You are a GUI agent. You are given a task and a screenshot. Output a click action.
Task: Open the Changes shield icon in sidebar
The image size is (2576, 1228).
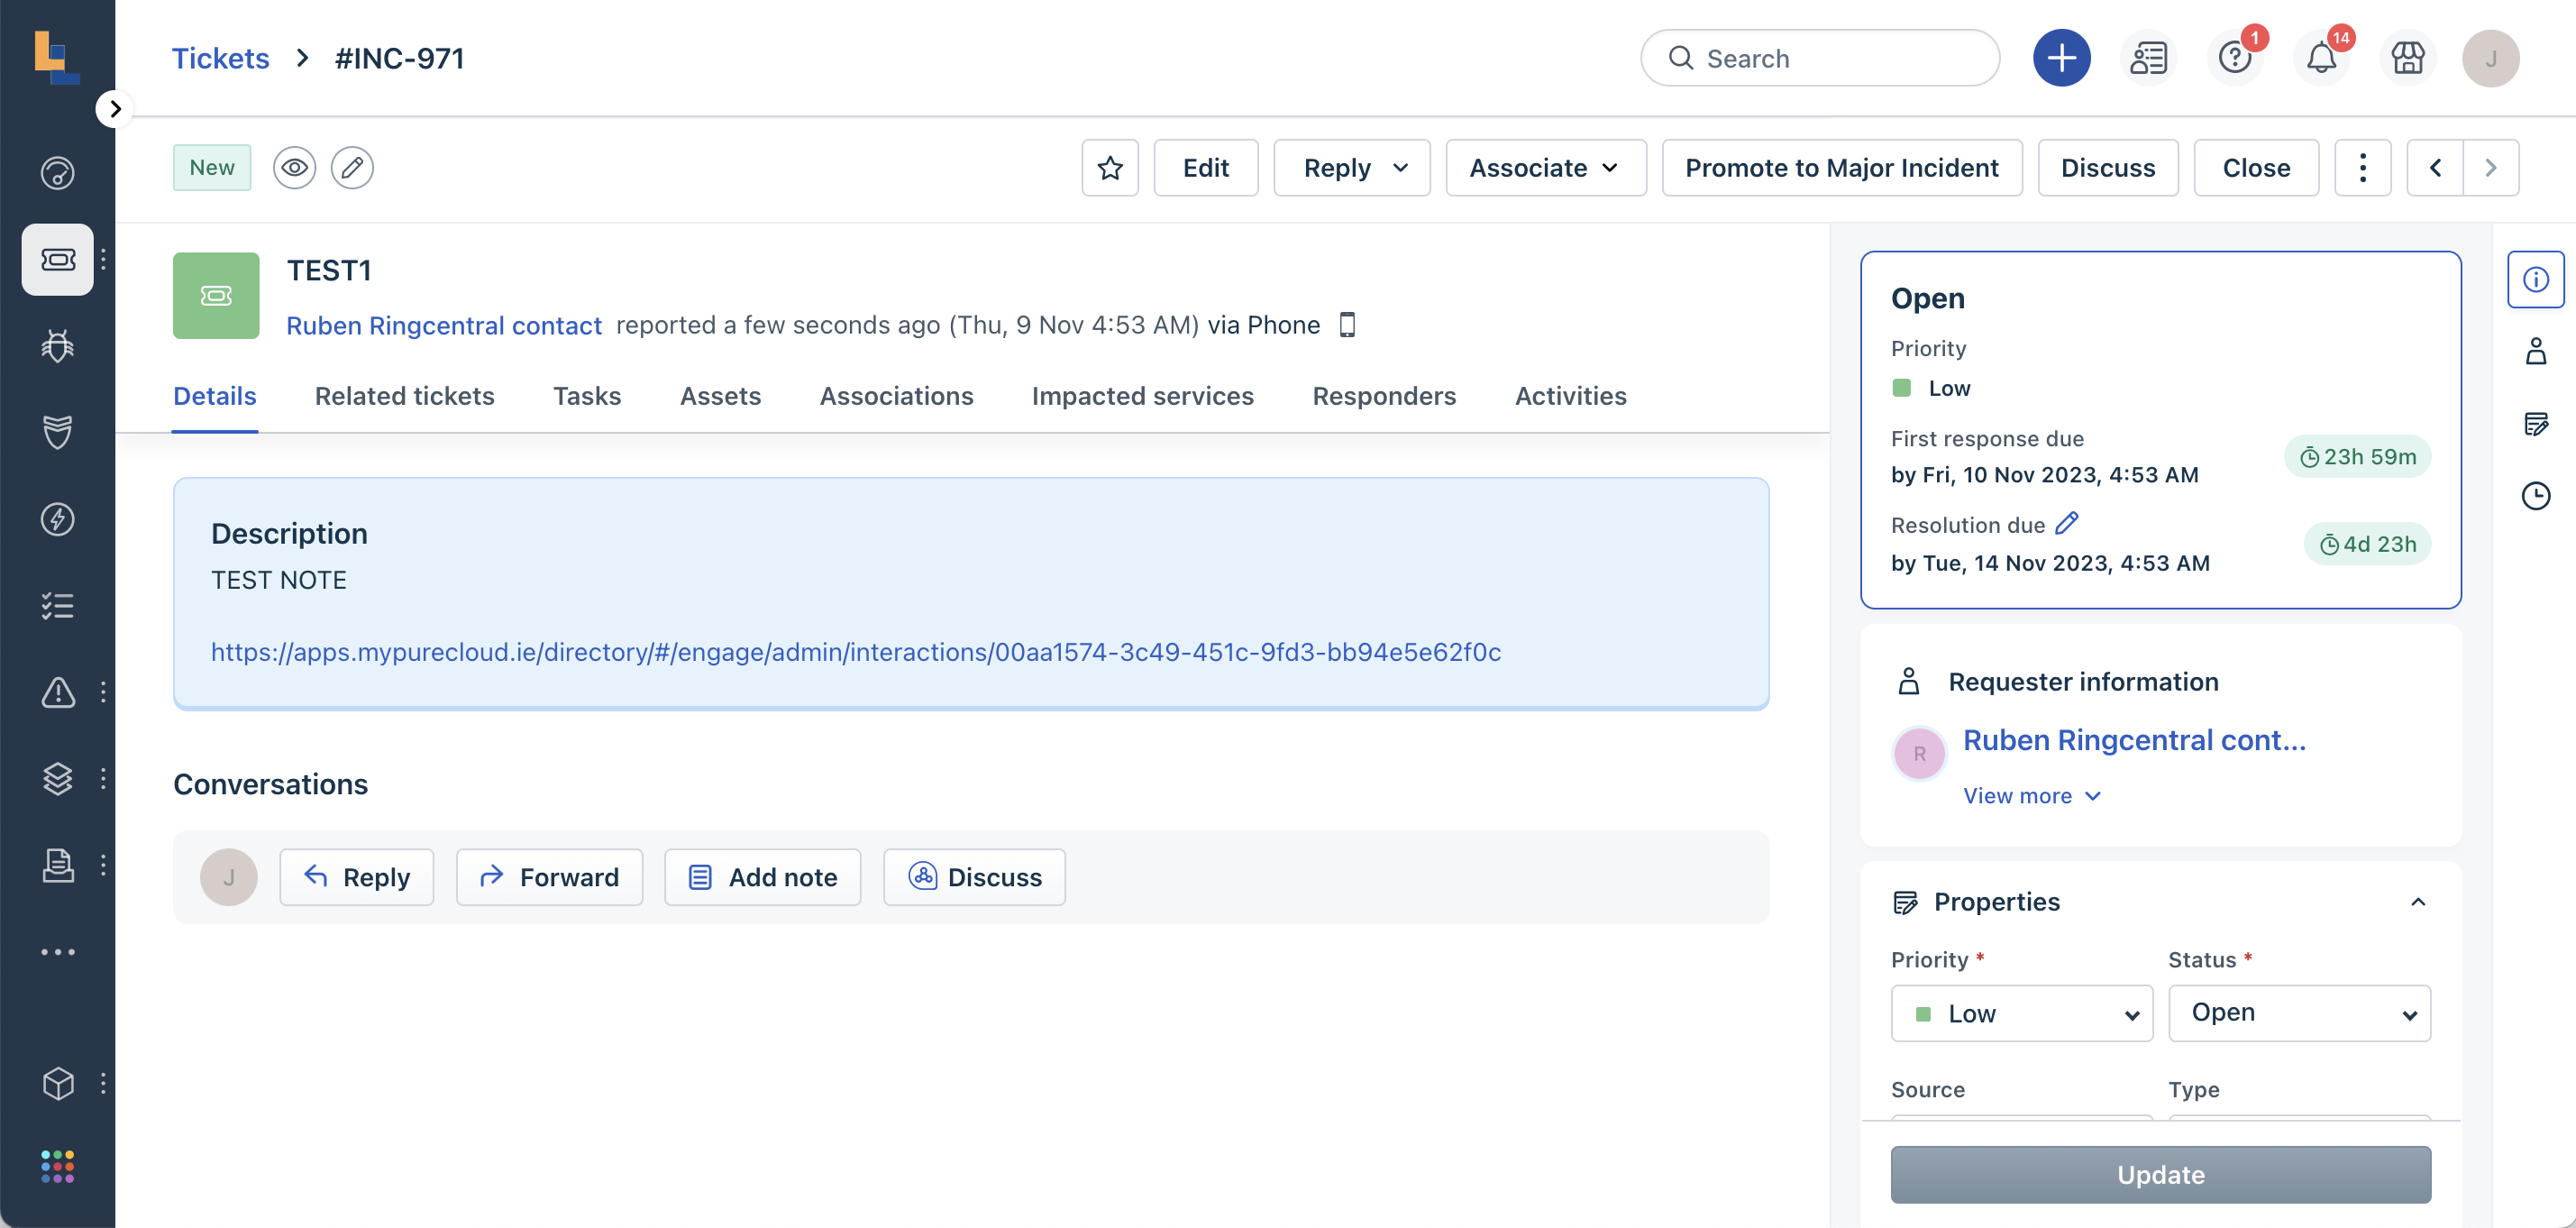[x=57, y=432]
